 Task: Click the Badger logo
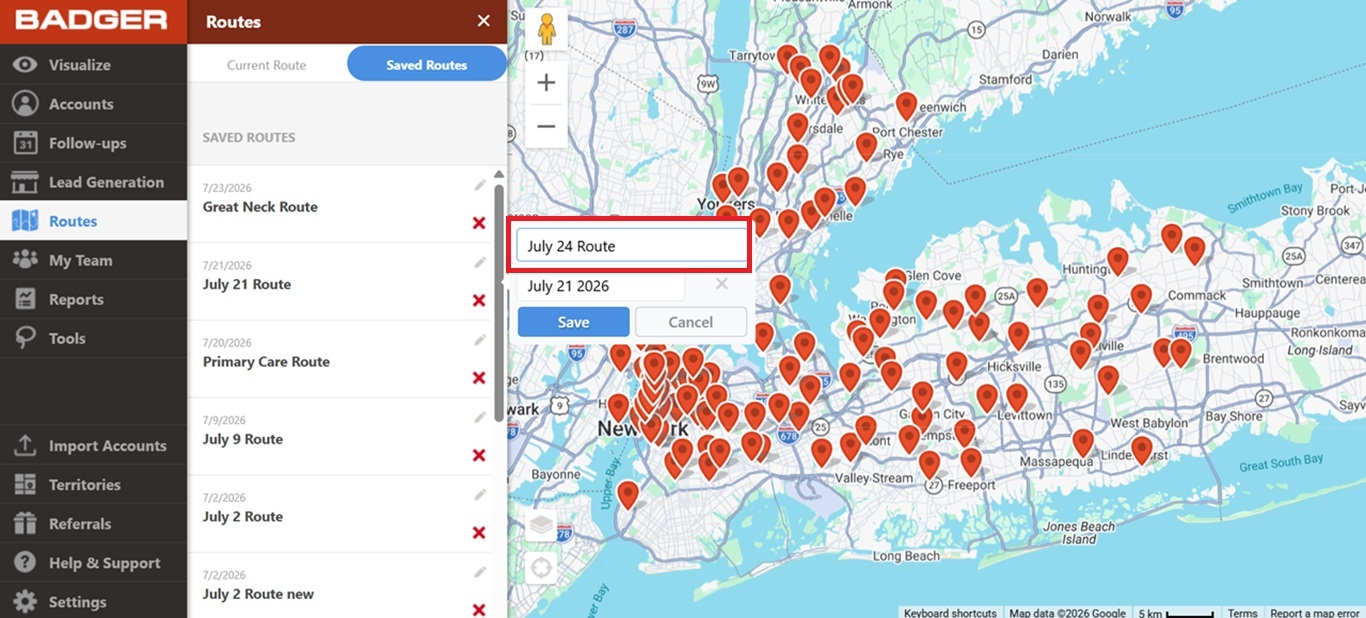(91, 20)
